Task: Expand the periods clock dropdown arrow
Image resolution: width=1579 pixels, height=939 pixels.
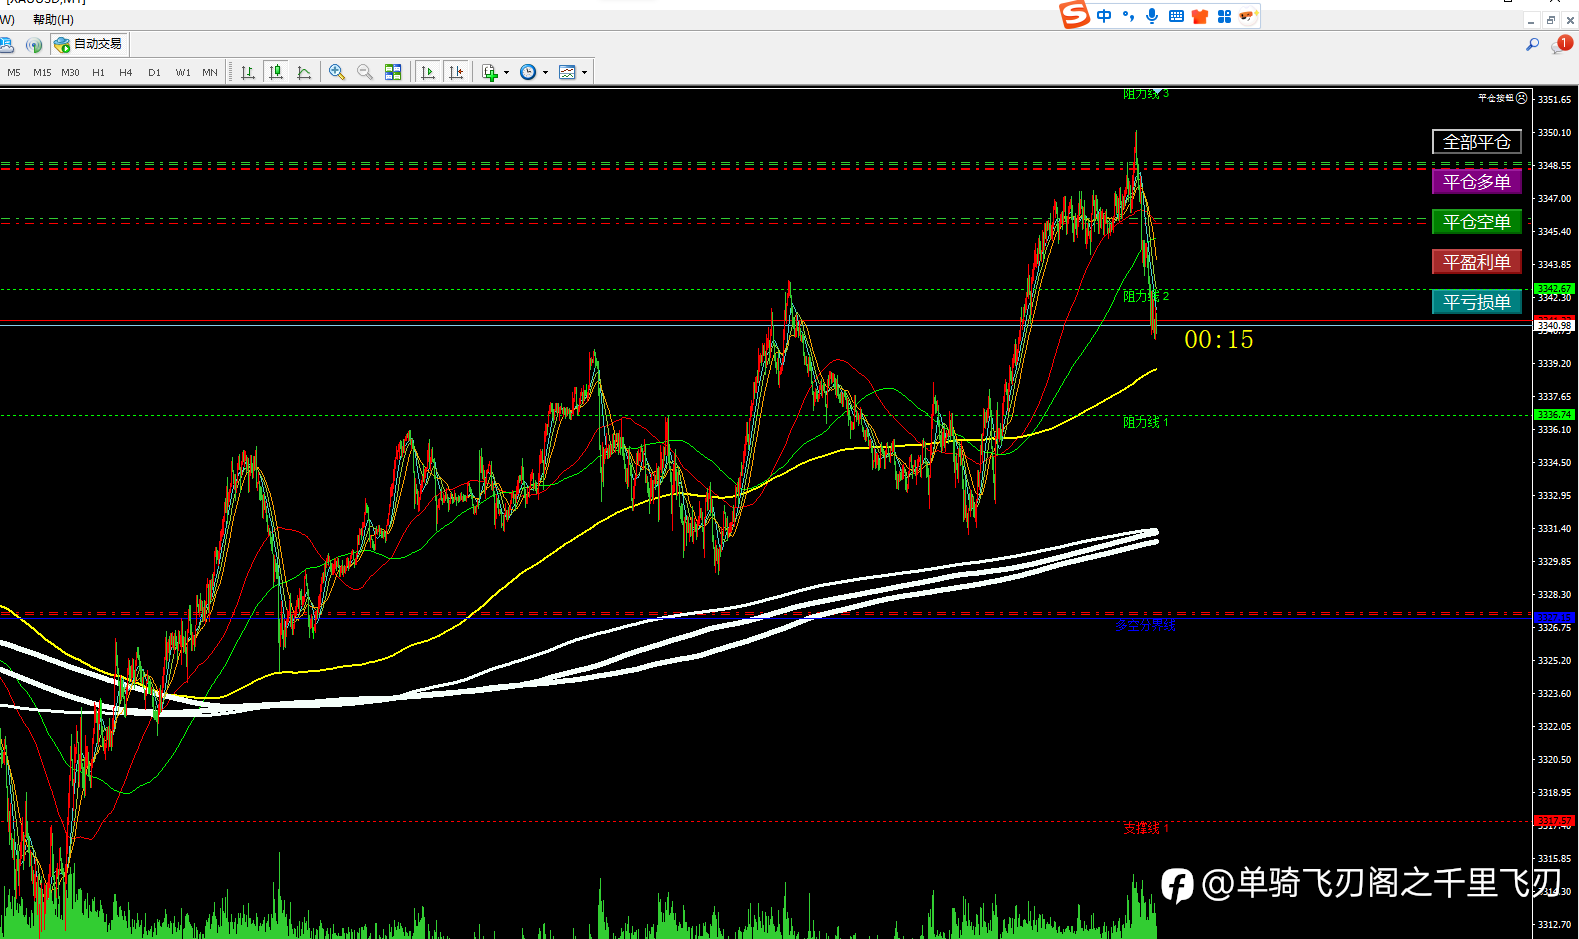Action: 545,72
